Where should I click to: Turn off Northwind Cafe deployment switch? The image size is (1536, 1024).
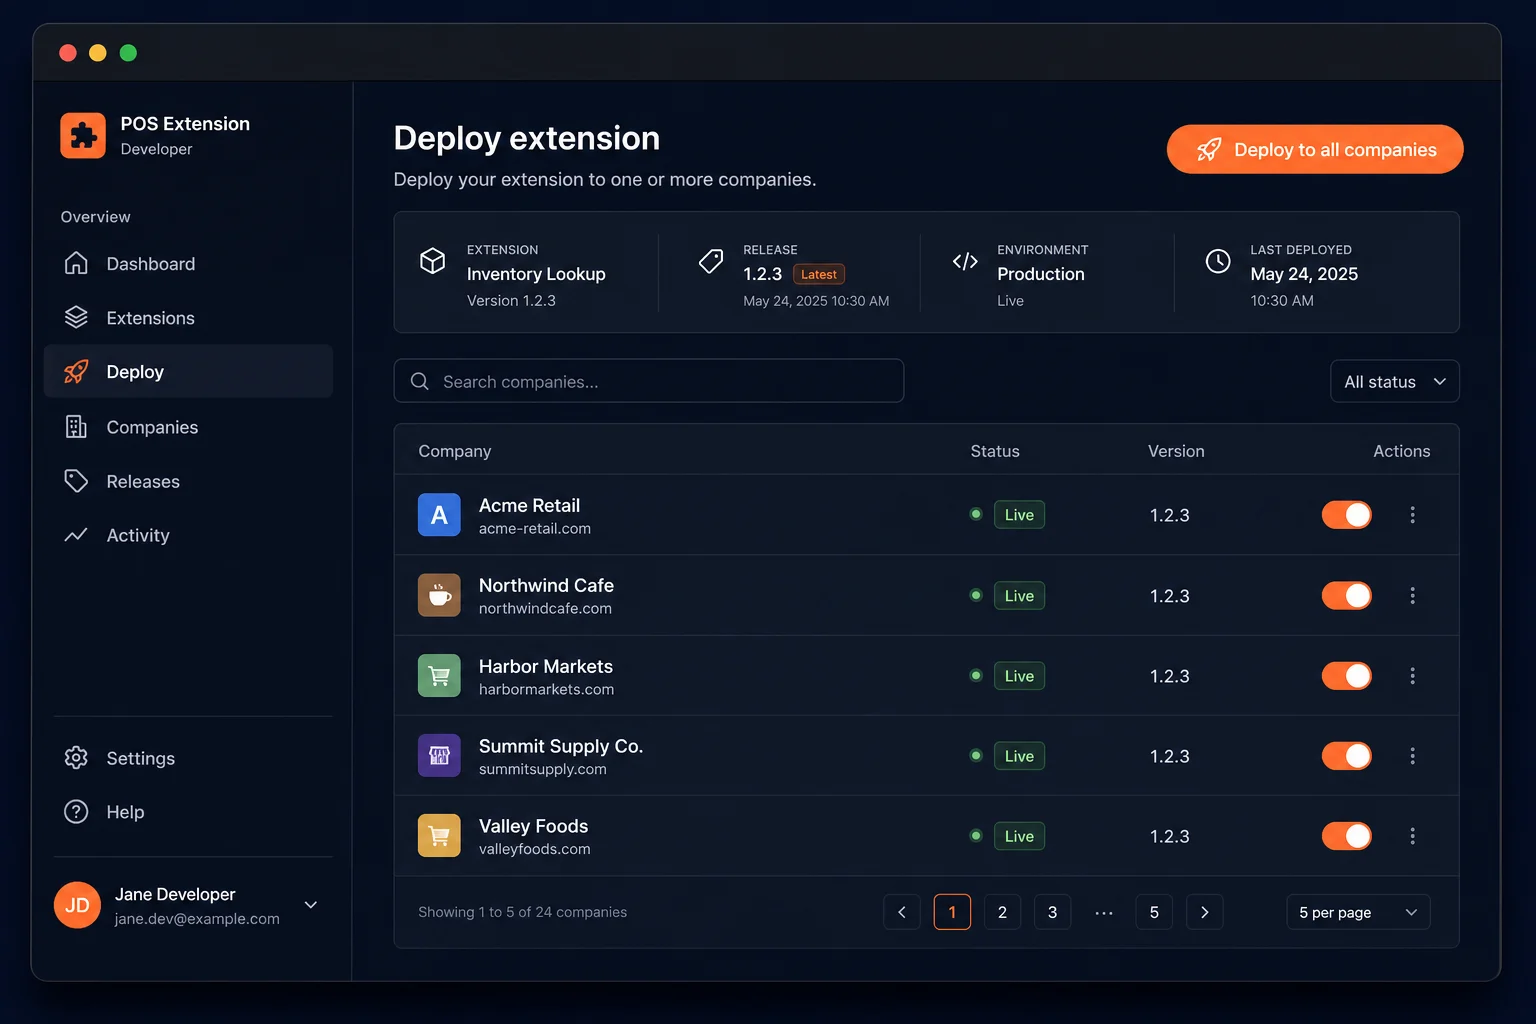click(x=1347, y=595)
